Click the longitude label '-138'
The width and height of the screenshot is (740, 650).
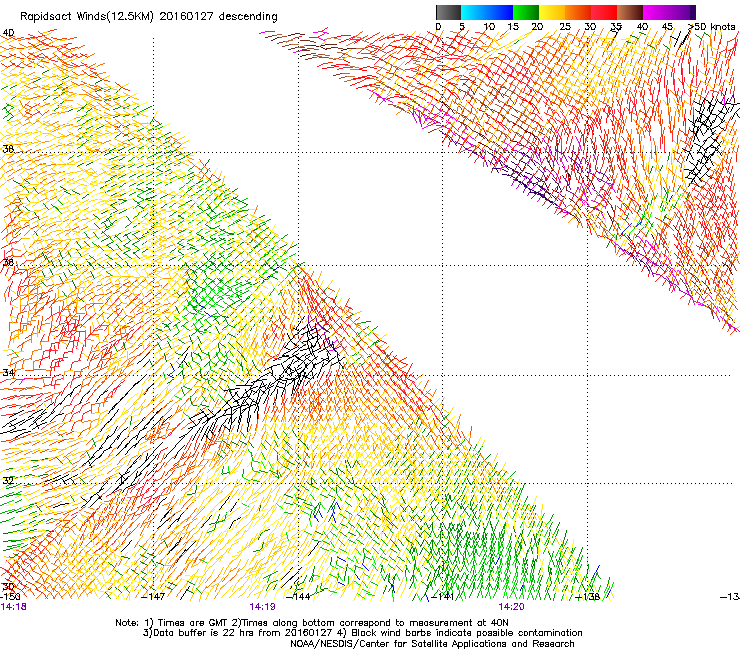[x=588, y=596]
